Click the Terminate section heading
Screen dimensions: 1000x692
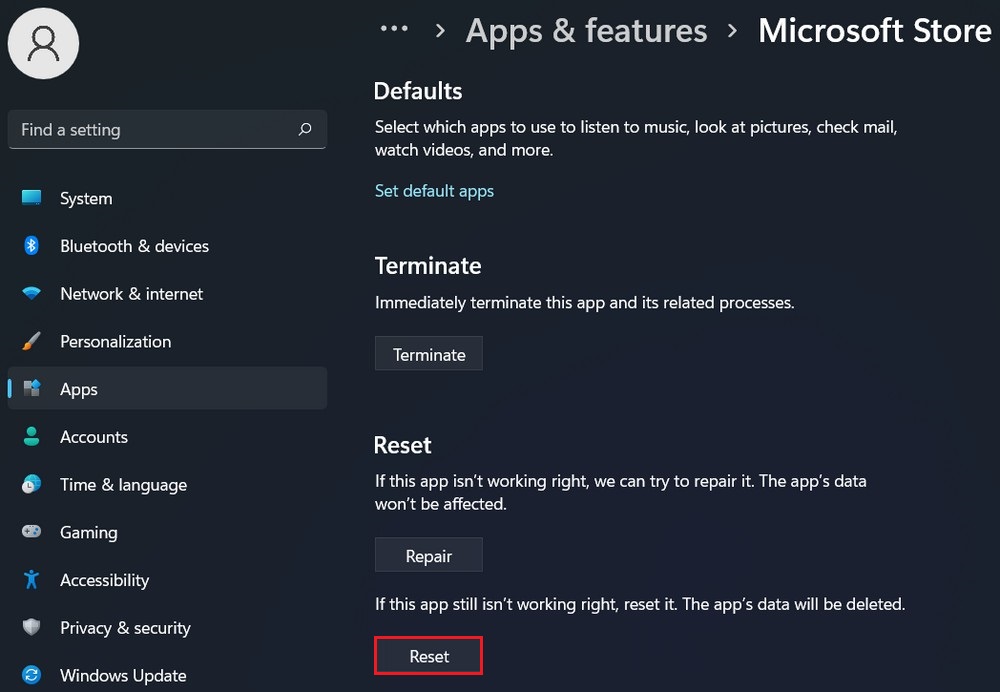428,266
